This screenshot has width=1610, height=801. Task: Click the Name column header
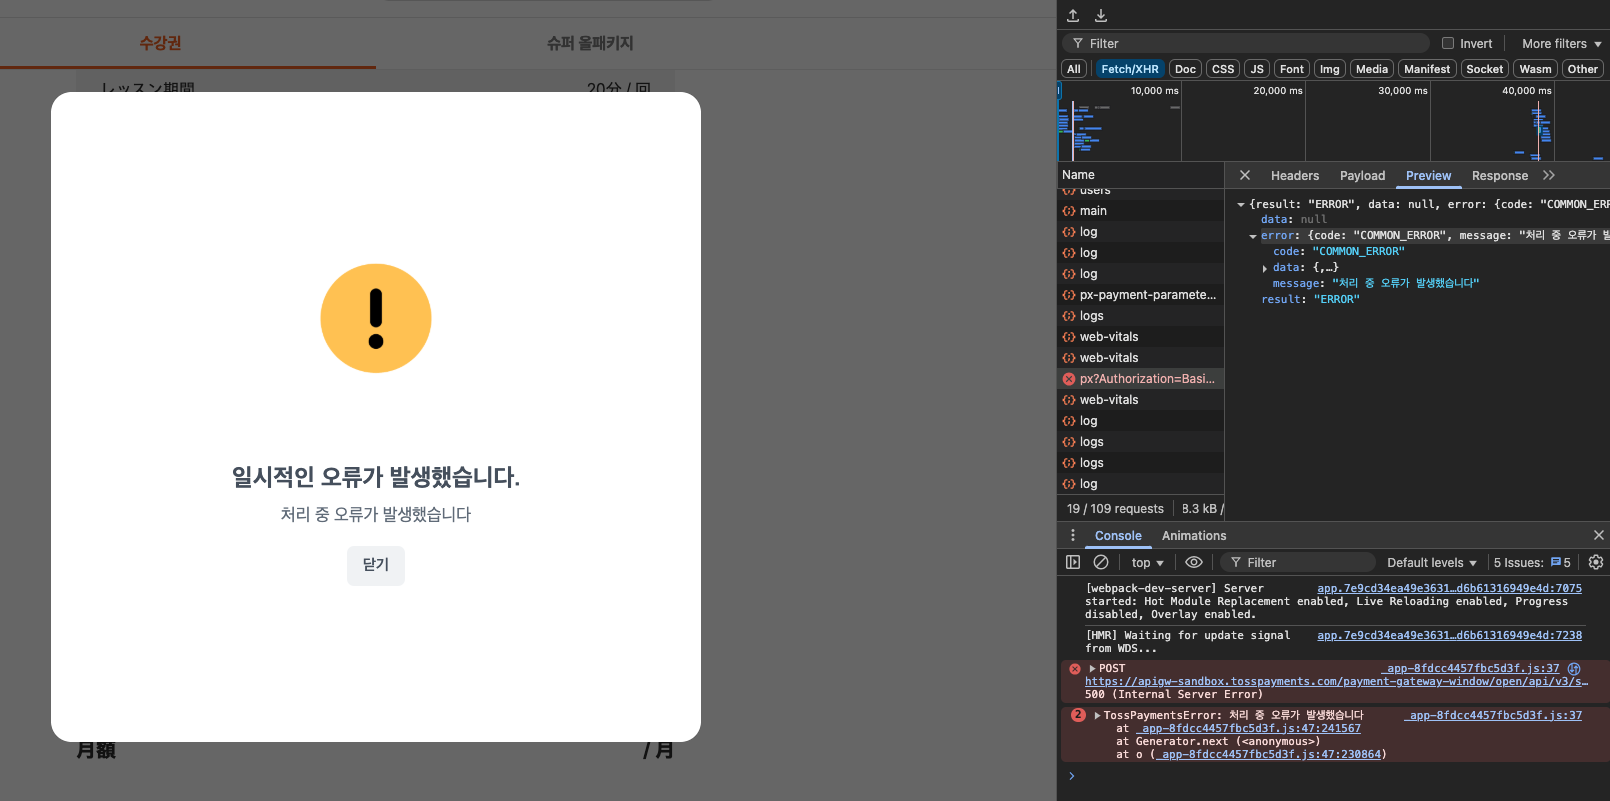coord(1141,175)
